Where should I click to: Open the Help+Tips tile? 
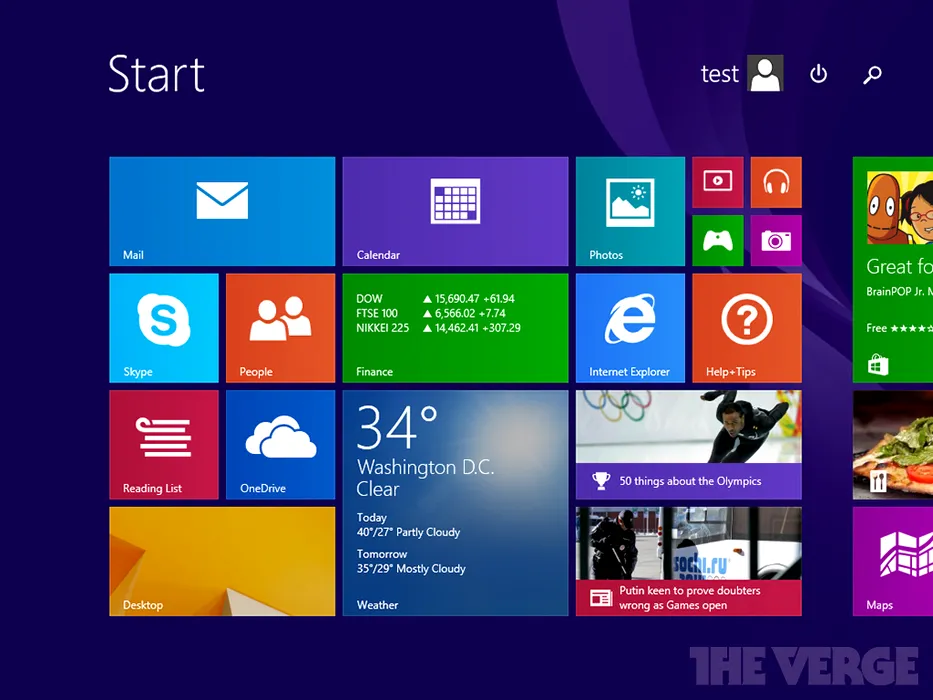point(746,327)
